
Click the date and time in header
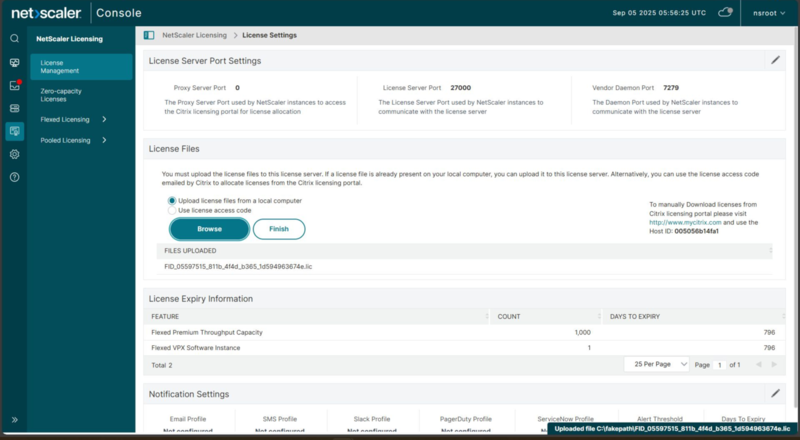tap(659, 13)
